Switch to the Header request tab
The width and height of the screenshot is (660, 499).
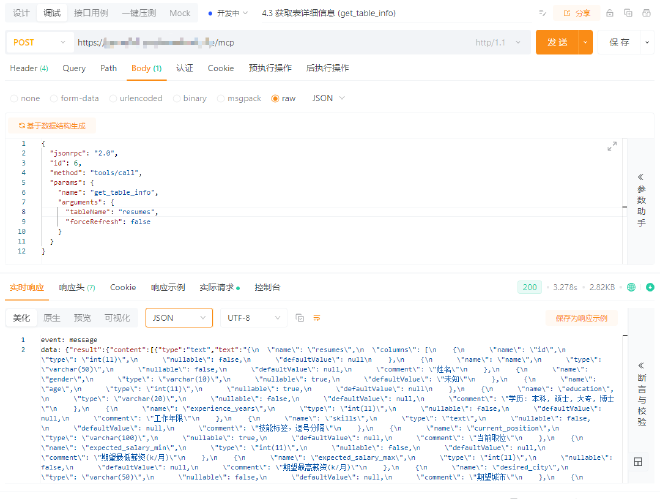pyautogui.click(x=28, y=68)
